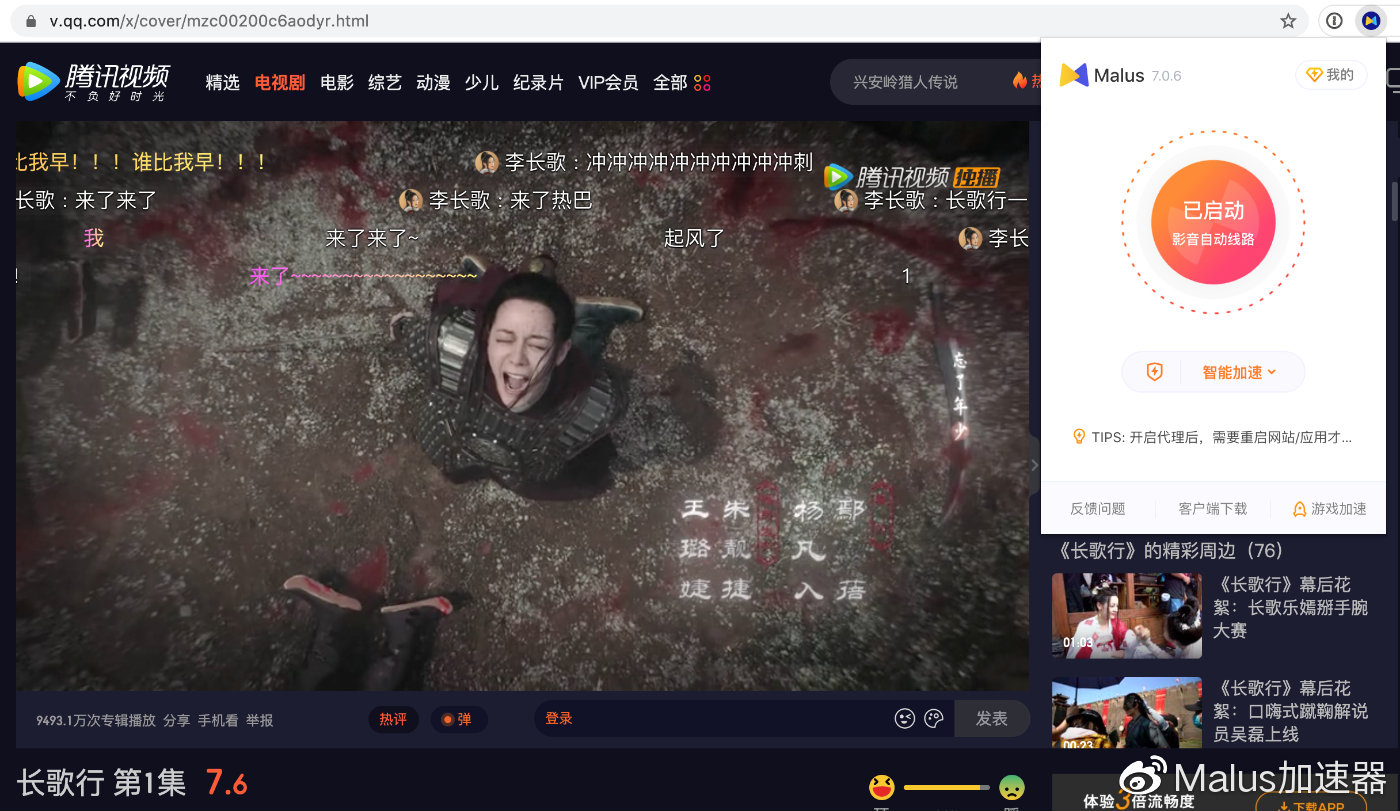Toggle the 已启动 proxy power button

pos(1213,222)
